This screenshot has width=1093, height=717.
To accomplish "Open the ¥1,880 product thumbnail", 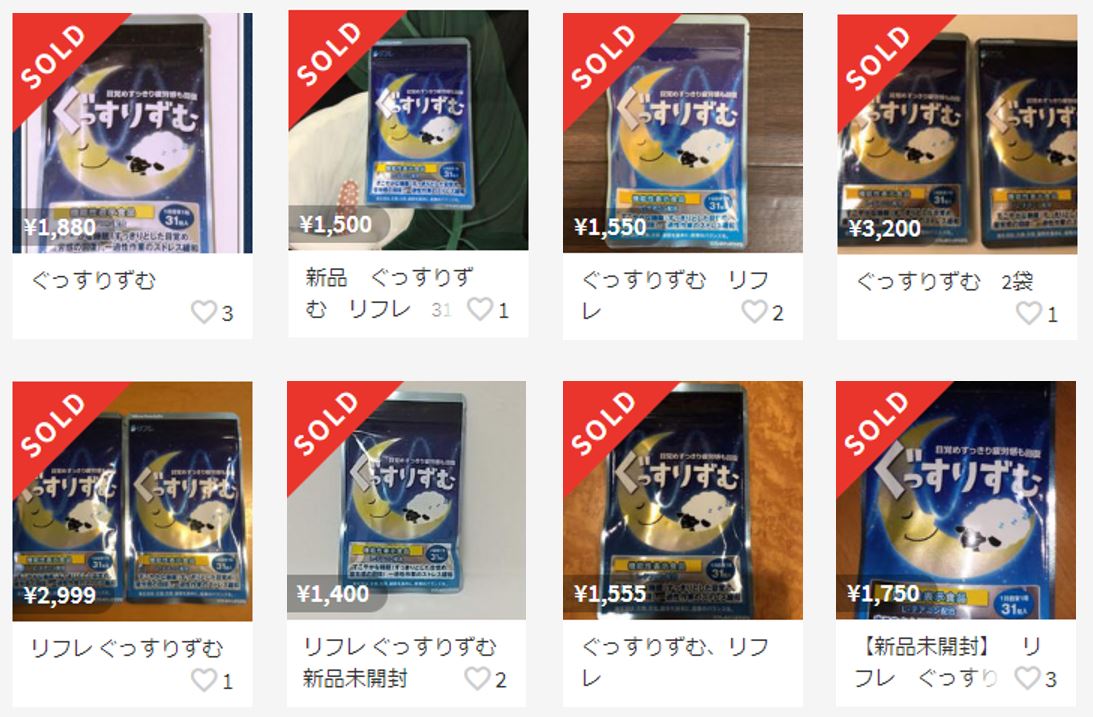I will pyautogui.click(x=132, y=132).
